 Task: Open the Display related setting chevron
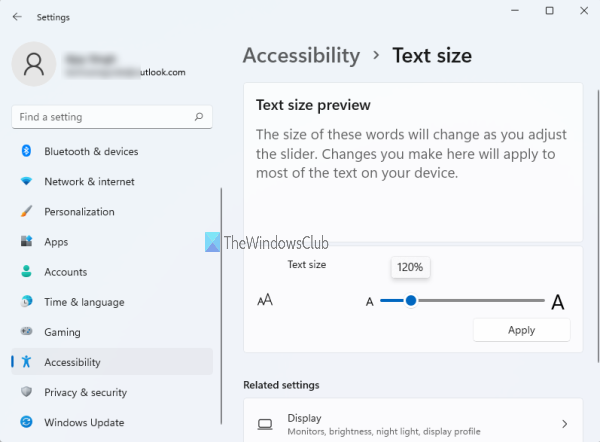[x=565, y=425]
